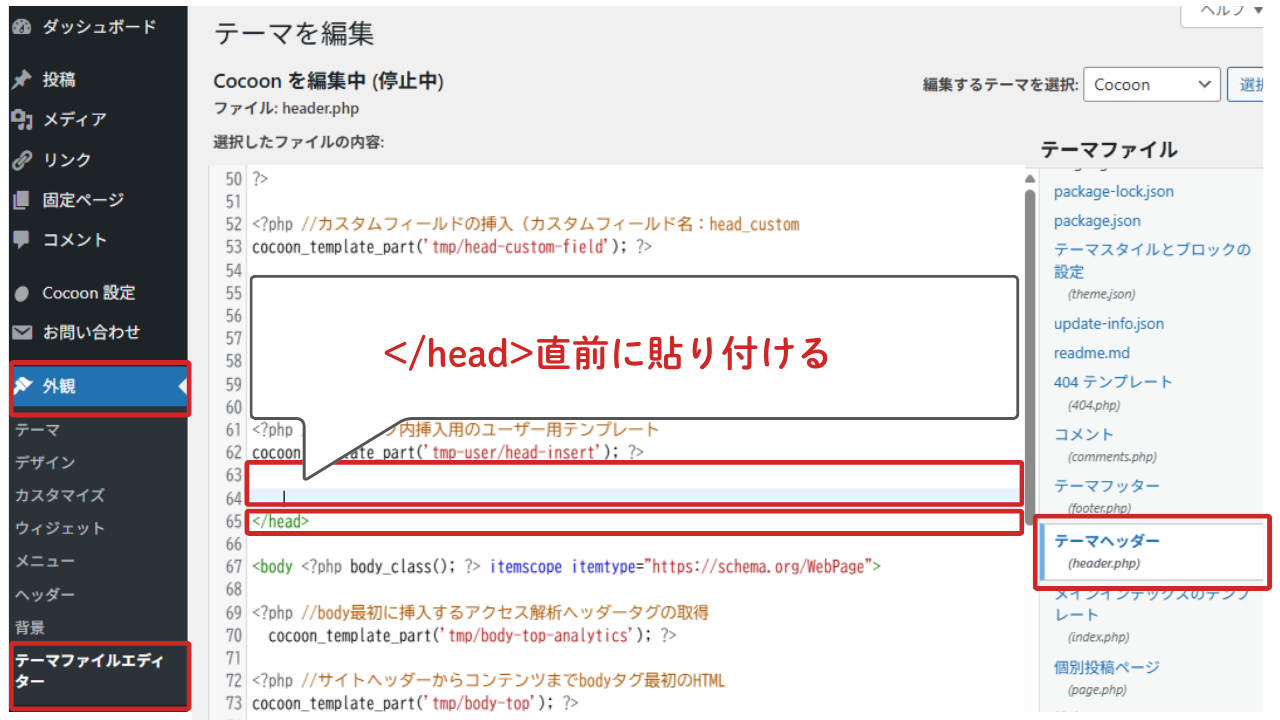Screen dimensions: 1280x720
Task: Click the Posts pushpin icon
Action: tap(21, 79)
